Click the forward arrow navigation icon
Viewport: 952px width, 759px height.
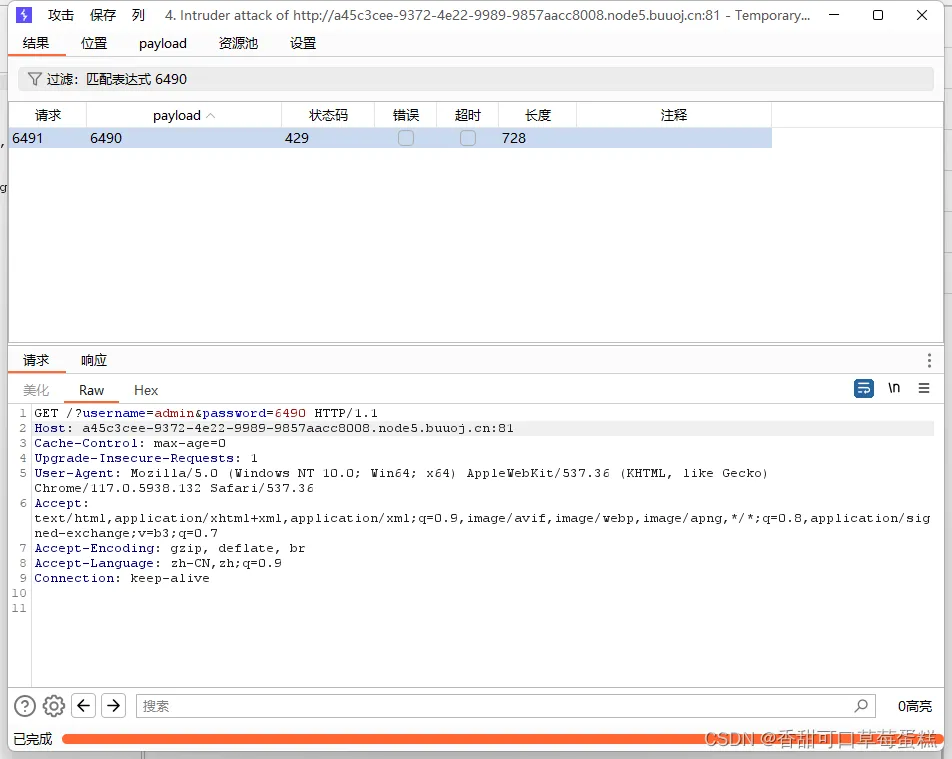(x=113, y=705)
